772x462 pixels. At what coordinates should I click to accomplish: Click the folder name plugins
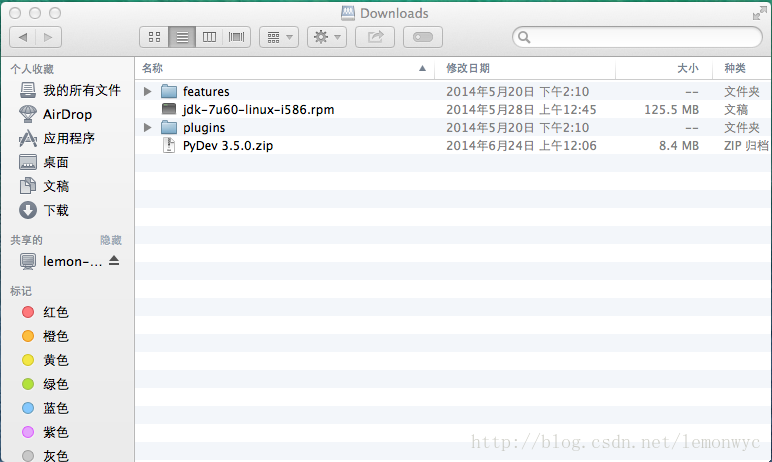[204, 128]
